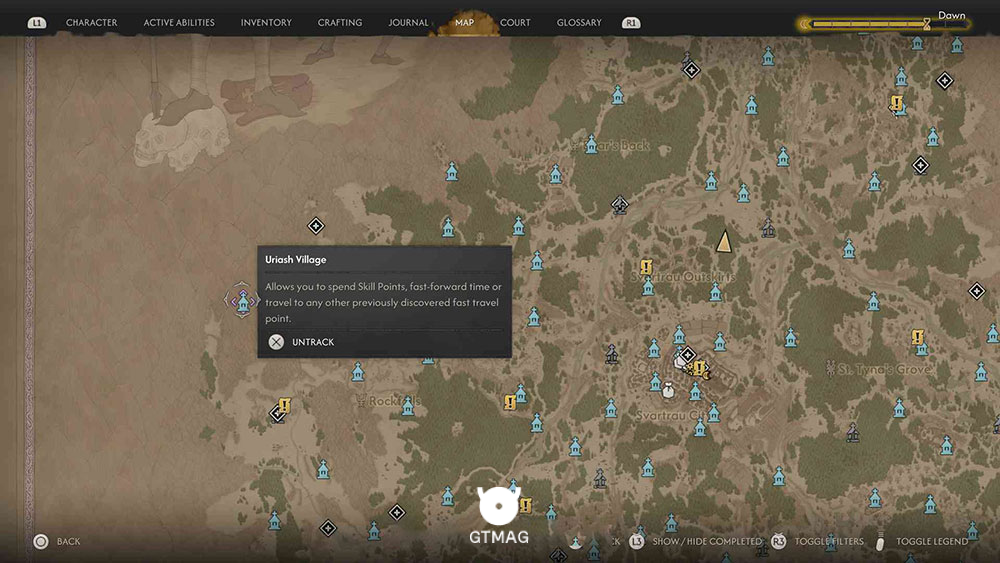Open the Glossary tab

(579, 22)
